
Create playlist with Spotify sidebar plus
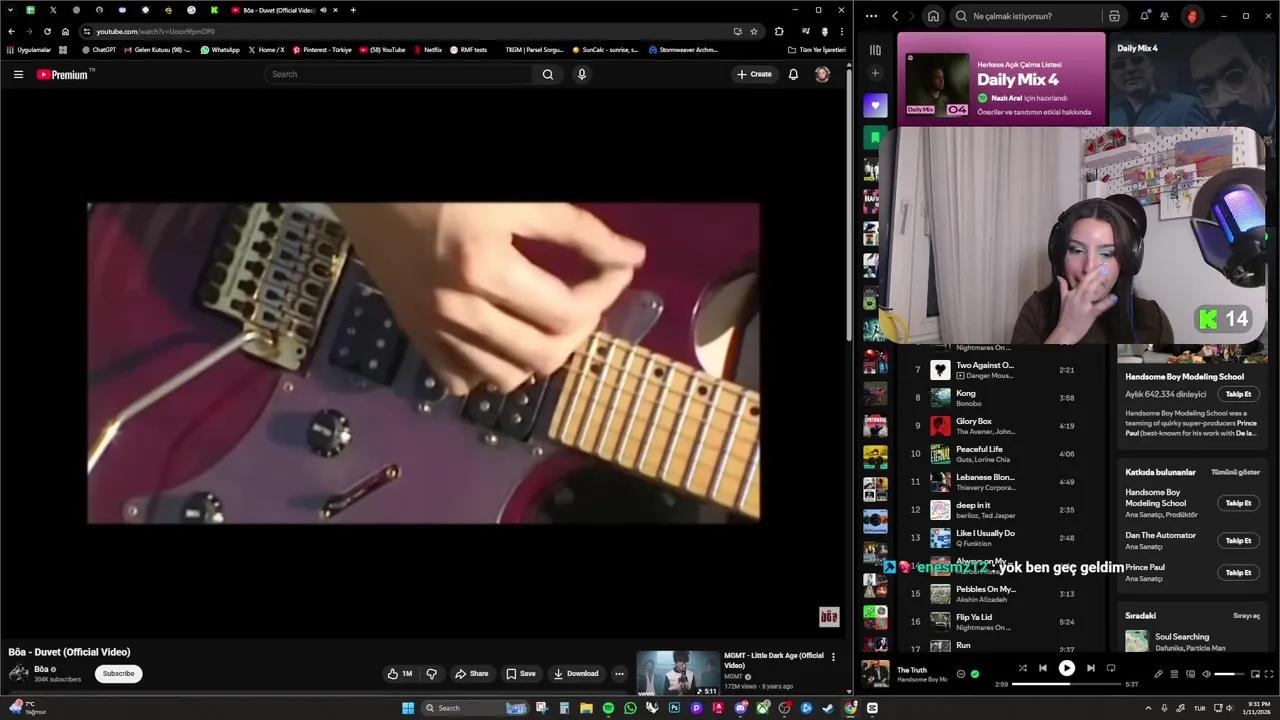(x=875, y=73)
